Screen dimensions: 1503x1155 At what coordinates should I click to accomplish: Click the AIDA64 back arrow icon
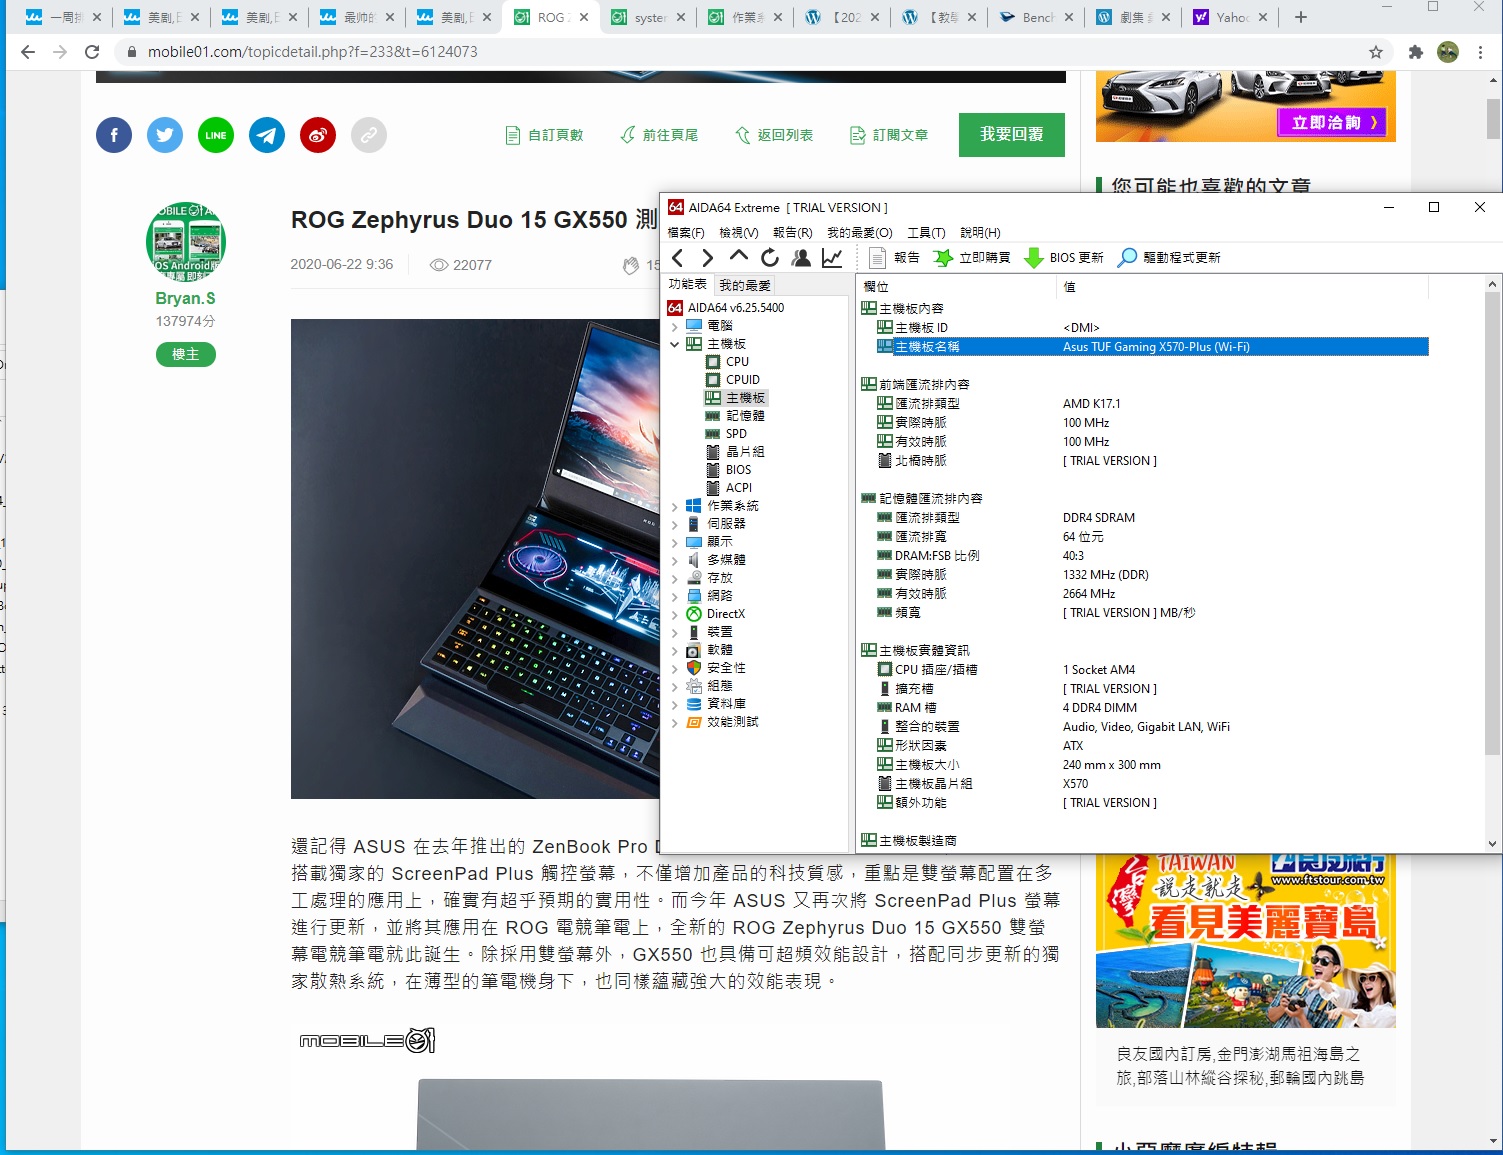click(678, 258)
